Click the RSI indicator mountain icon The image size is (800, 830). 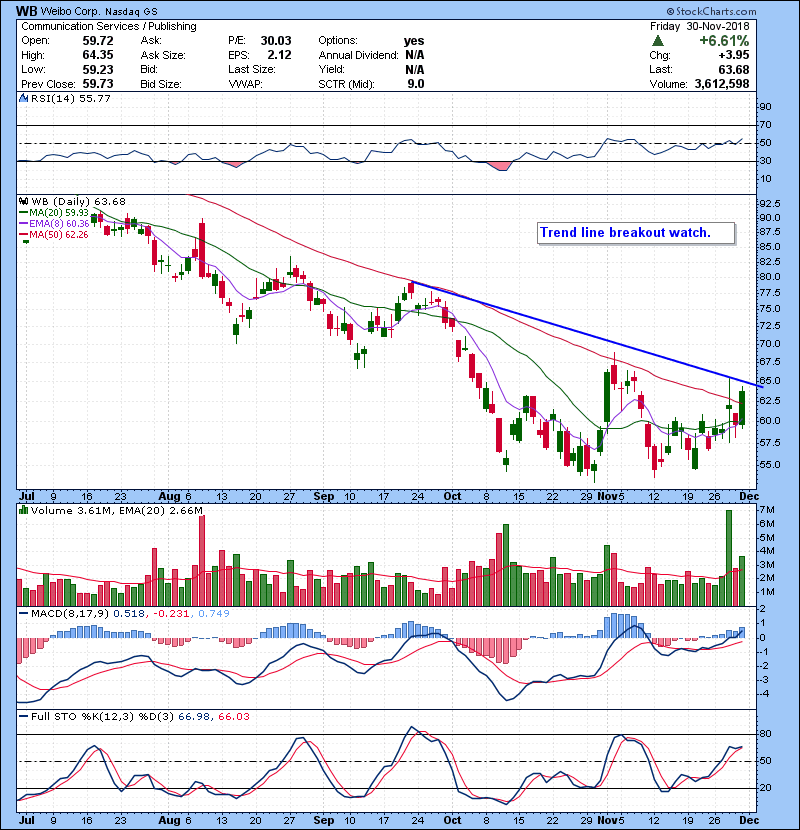coord(24,100)
